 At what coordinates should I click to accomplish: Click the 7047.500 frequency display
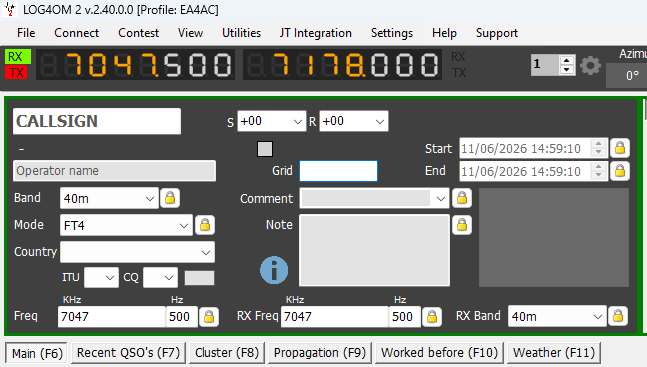[135, 65]
